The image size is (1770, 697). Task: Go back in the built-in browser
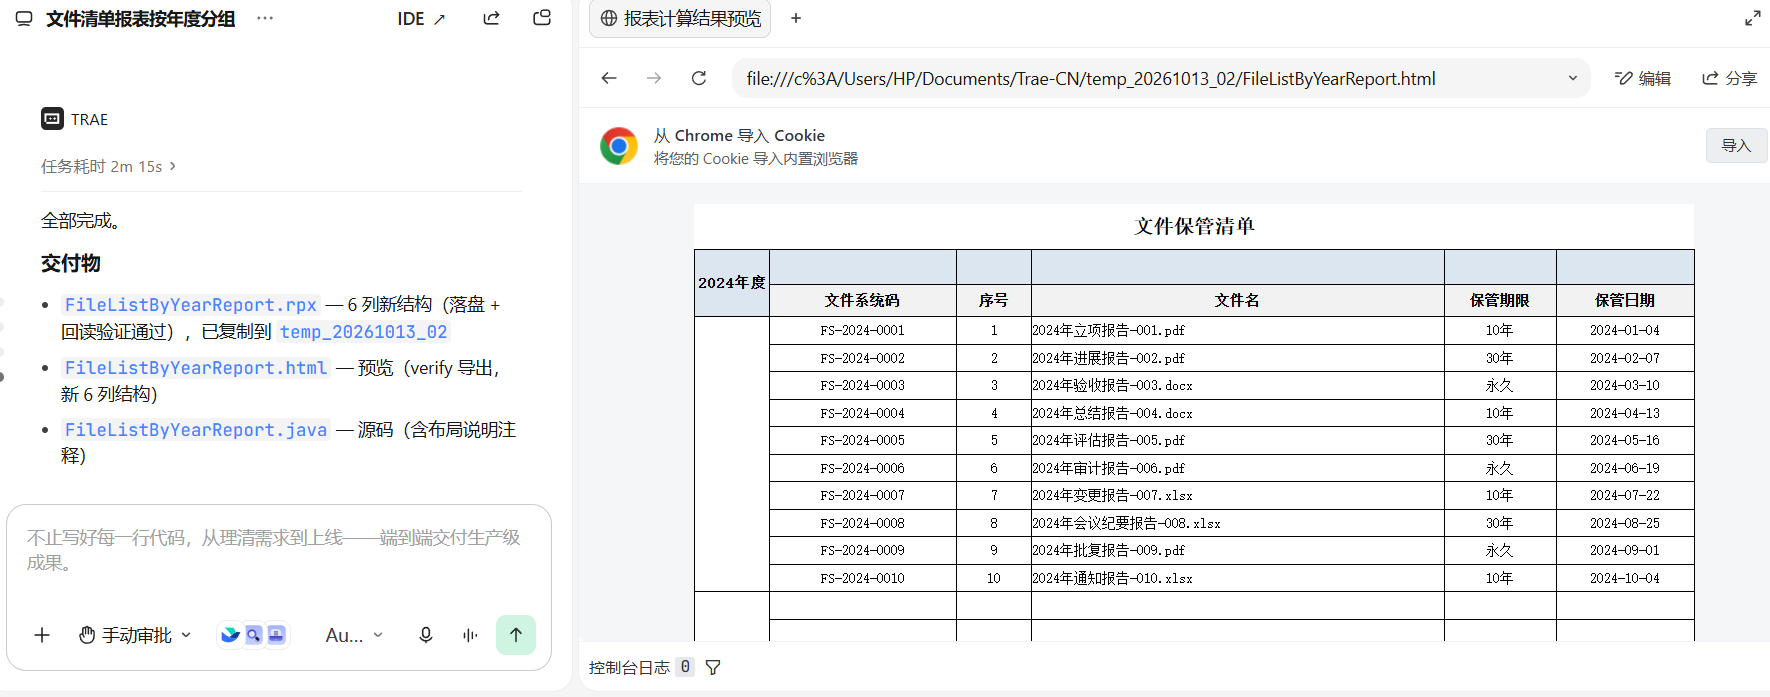pyautogui.click(x=609, y=78)
